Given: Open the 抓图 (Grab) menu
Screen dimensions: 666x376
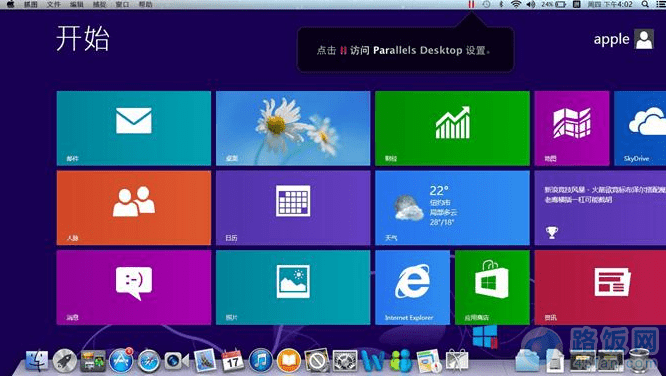Looking at the screenshot, I should pyautogui.click(x=31, y=4).
